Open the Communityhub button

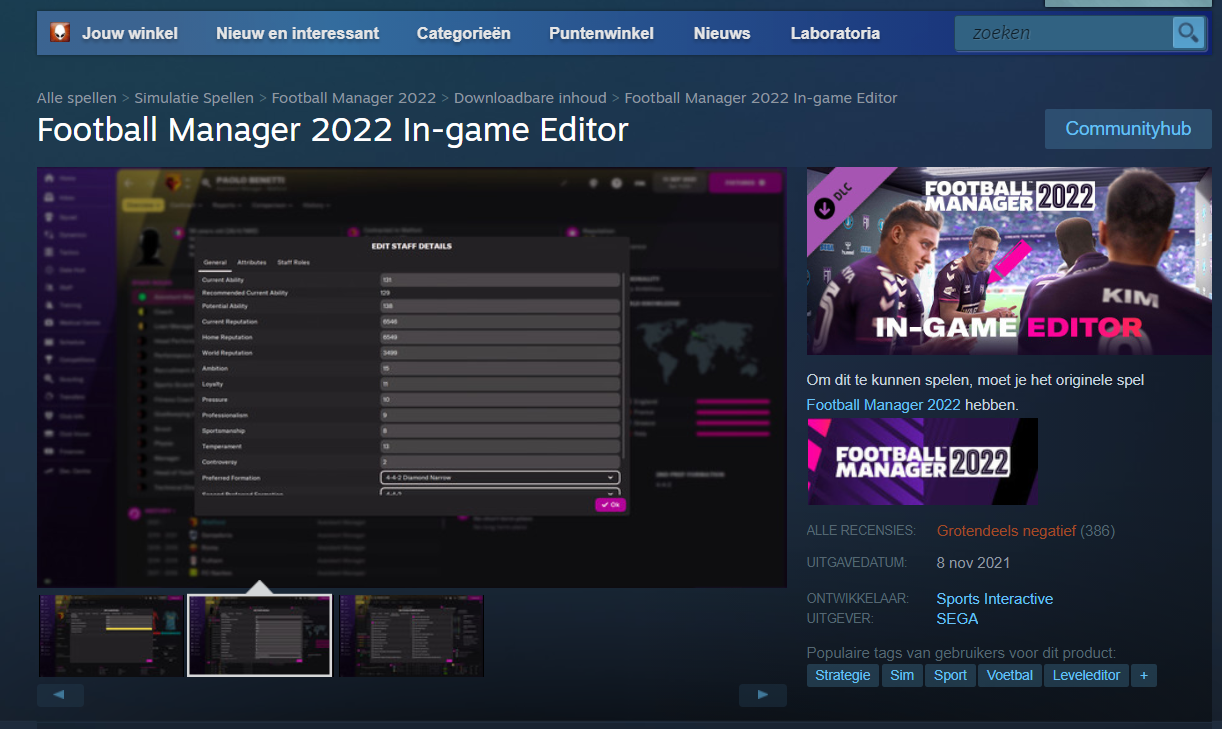(x=1128, y=129)
